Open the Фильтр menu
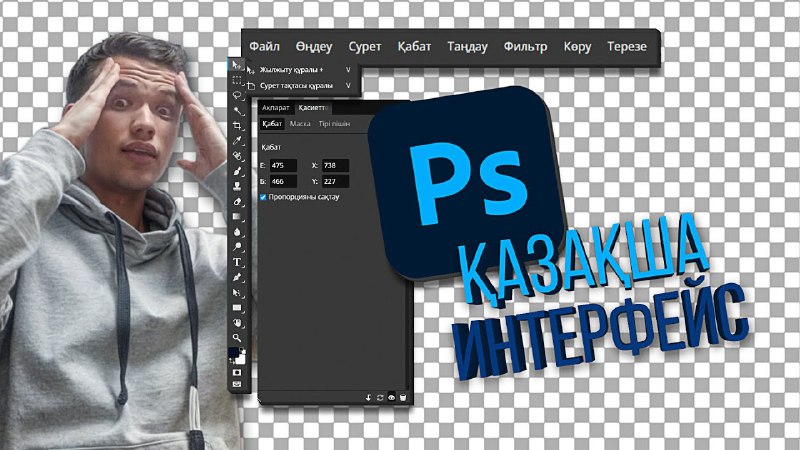 pyautogui.click(x=526, y=46)
